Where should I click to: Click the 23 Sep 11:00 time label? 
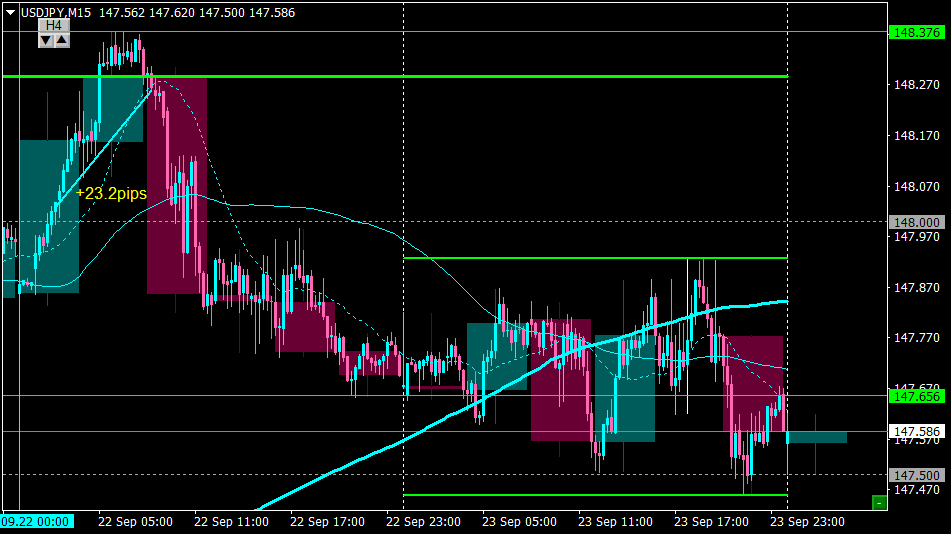click(615, 521)
